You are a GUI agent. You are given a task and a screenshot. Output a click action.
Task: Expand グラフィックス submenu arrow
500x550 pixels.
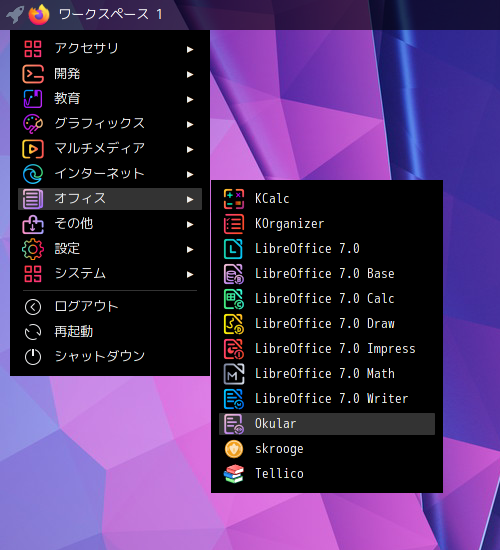coord(190,125)
